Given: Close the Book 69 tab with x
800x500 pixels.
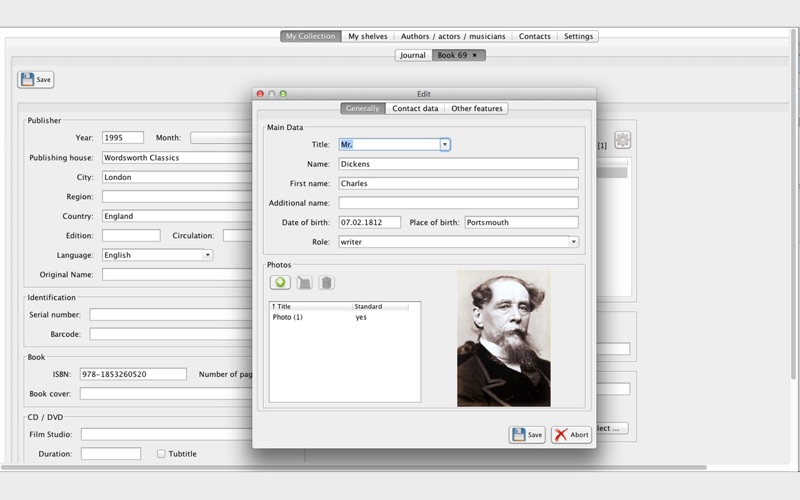Looking at the screenshot, I should tap(474, 55).
